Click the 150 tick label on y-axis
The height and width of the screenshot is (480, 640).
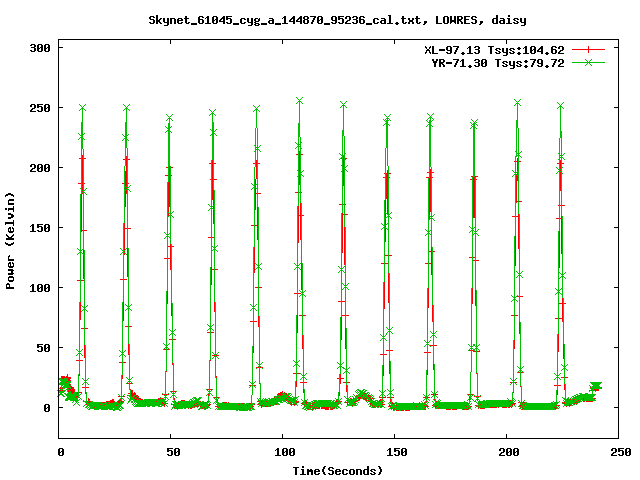tap(41, 228)
